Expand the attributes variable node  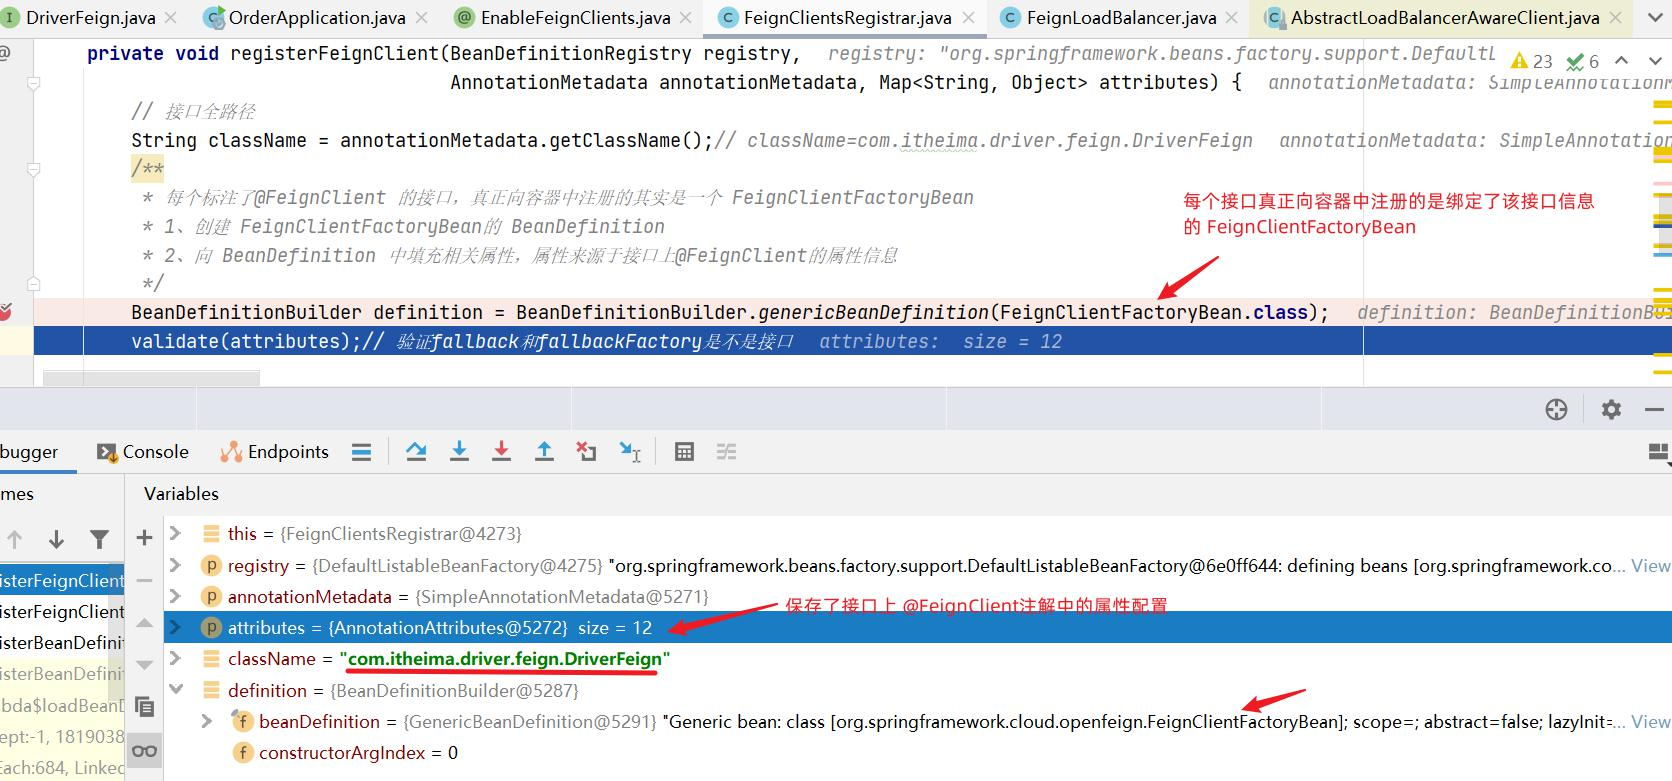pyautogui.click(x=176, y=627)
